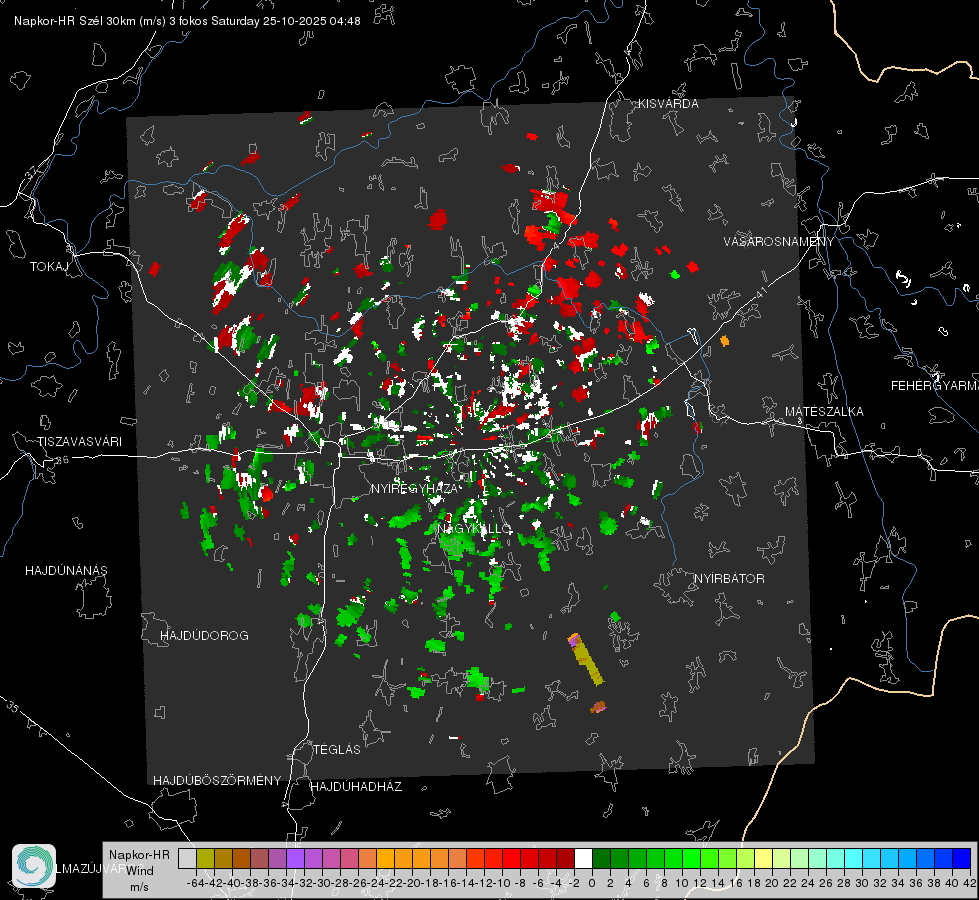Click the NAGYKÁLLÓ town label

(x=475, y=529)
